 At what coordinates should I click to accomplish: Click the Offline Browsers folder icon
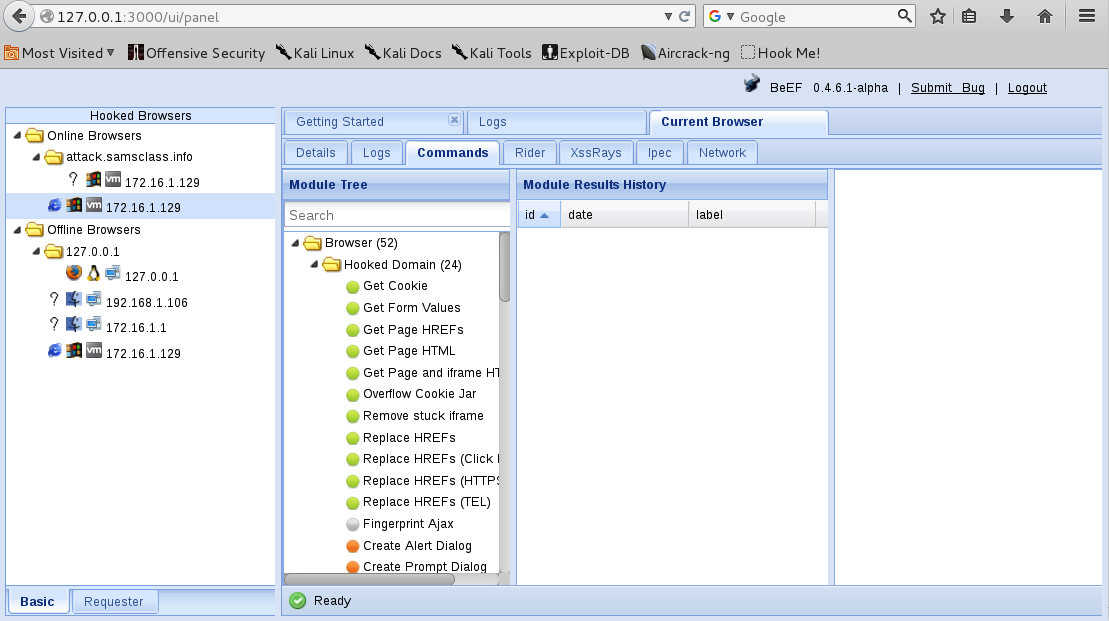tap(35, 229)
